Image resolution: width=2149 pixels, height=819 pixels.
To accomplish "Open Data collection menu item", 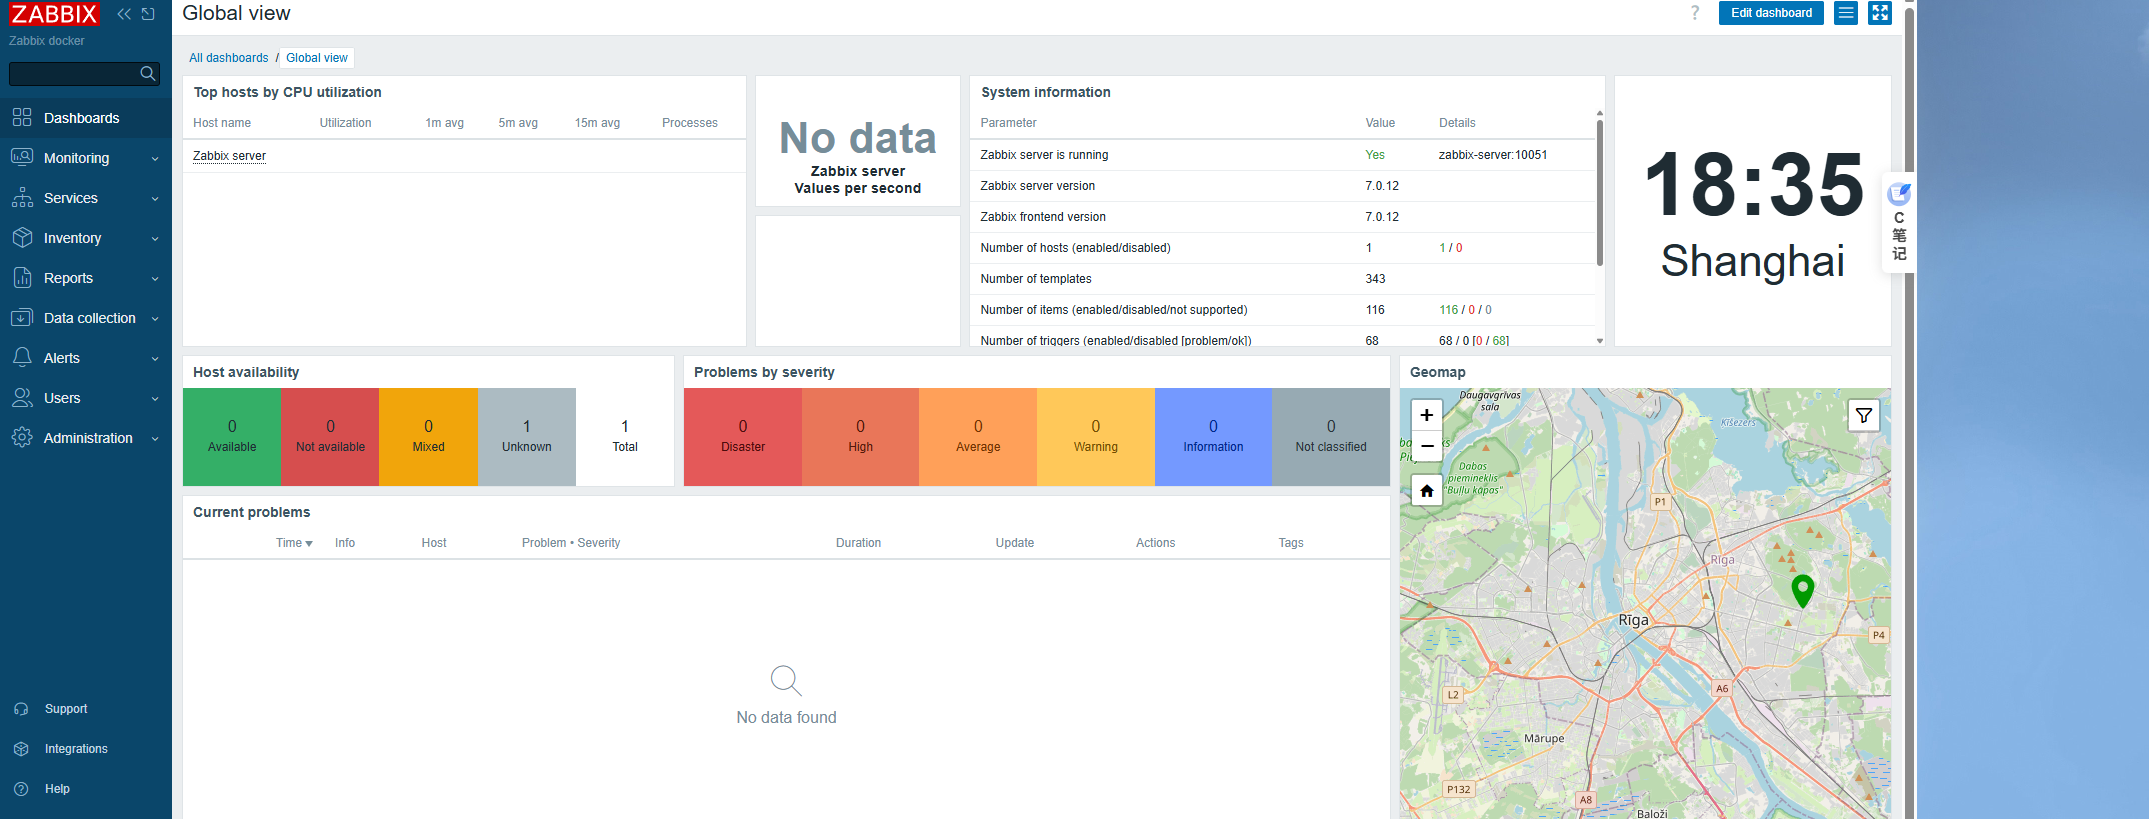I will pos(86,318).
